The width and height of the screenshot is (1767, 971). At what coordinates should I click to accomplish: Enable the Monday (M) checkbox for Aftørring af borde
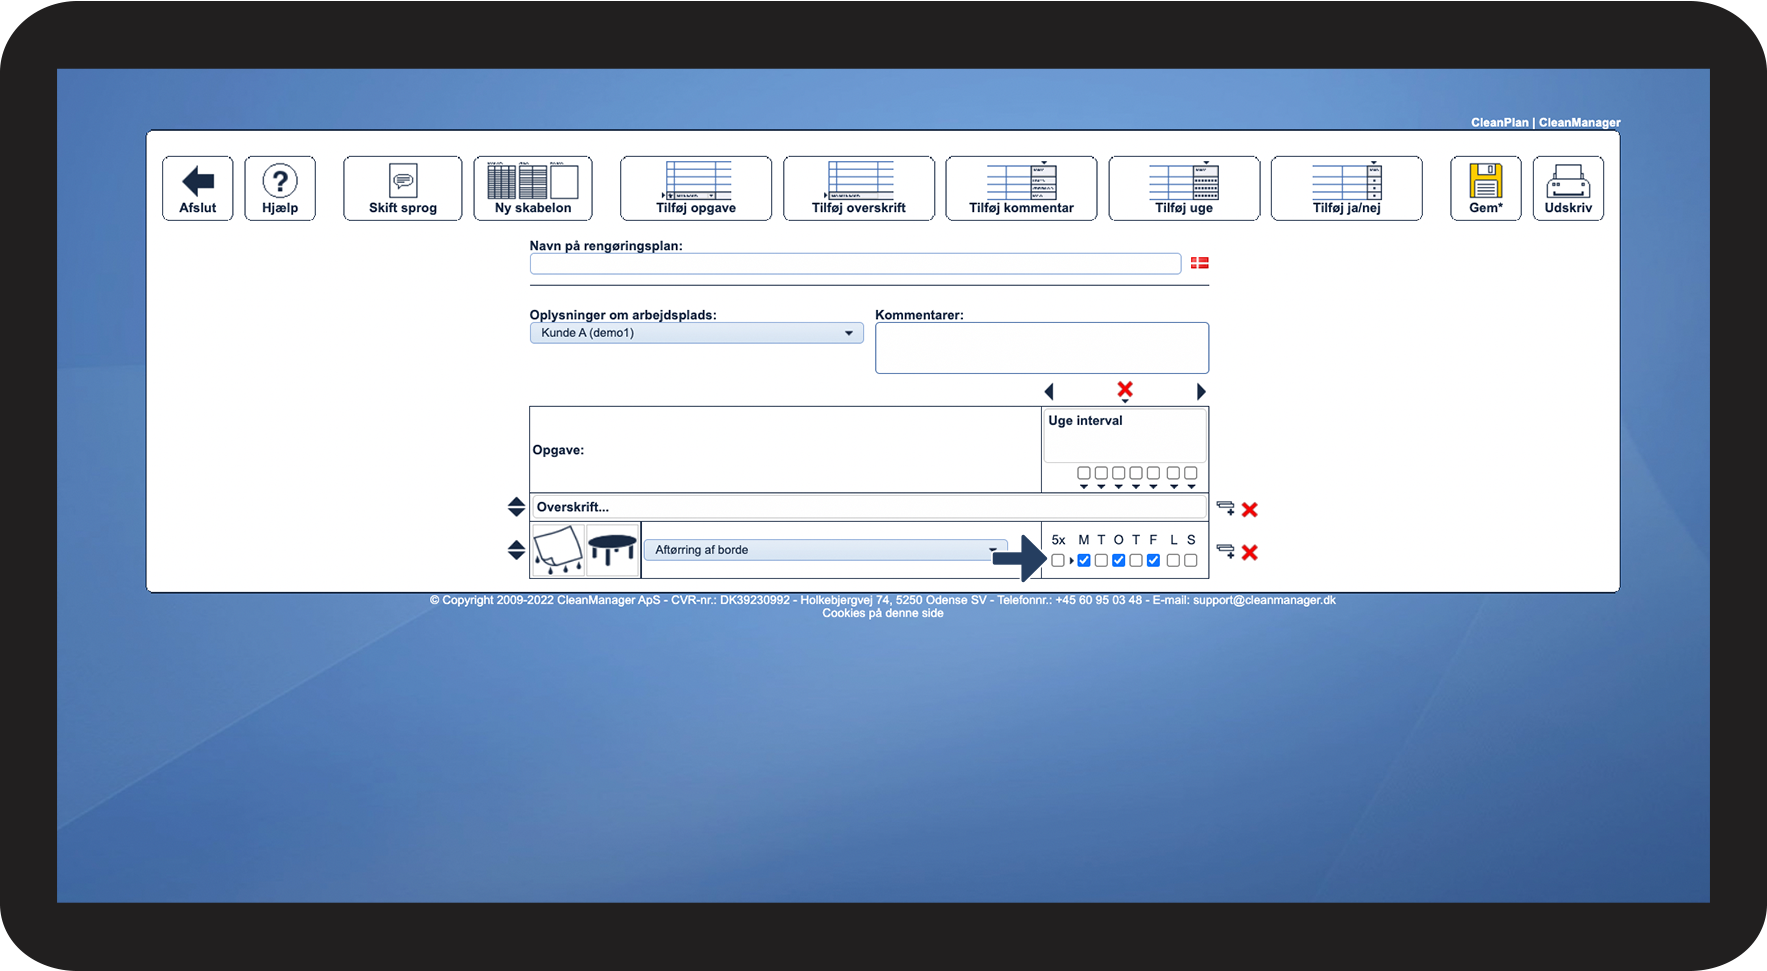tap(1084, 560)
